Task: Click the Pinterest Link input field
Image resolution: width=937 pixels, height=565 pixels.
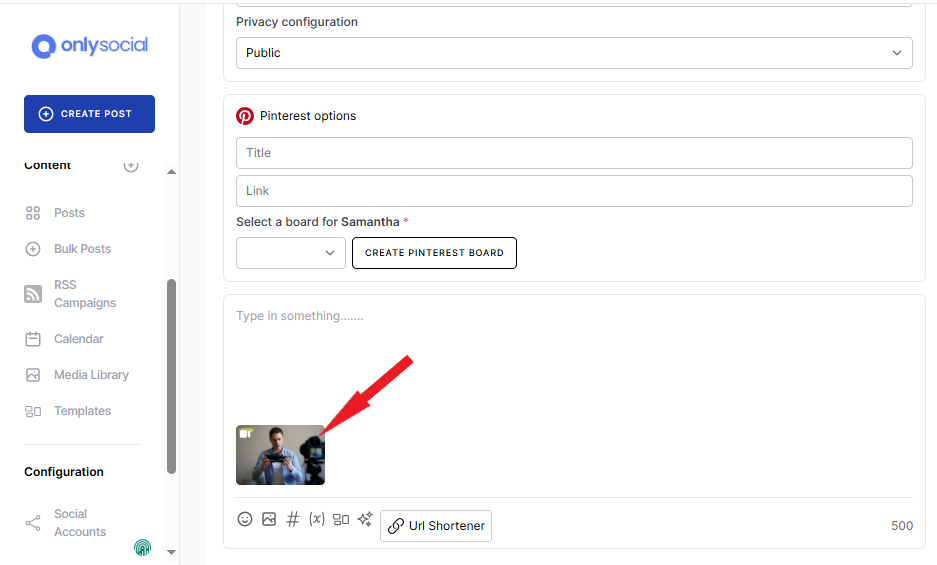Action: tap(574, 191)
